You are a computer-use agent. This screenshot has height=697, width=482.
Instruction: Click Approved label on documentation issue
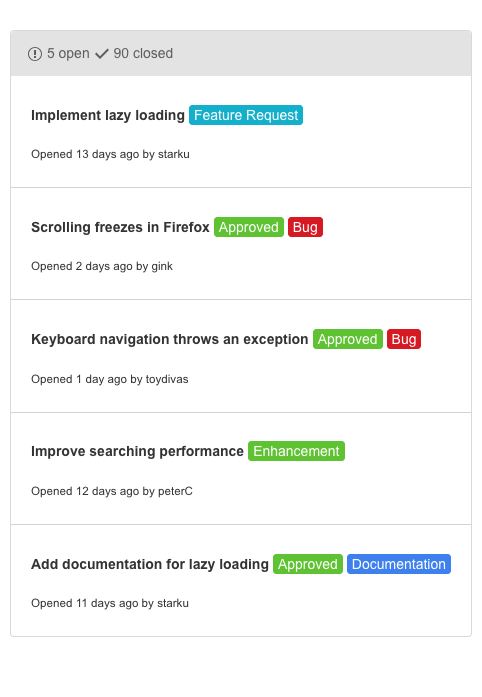point(308,564)
